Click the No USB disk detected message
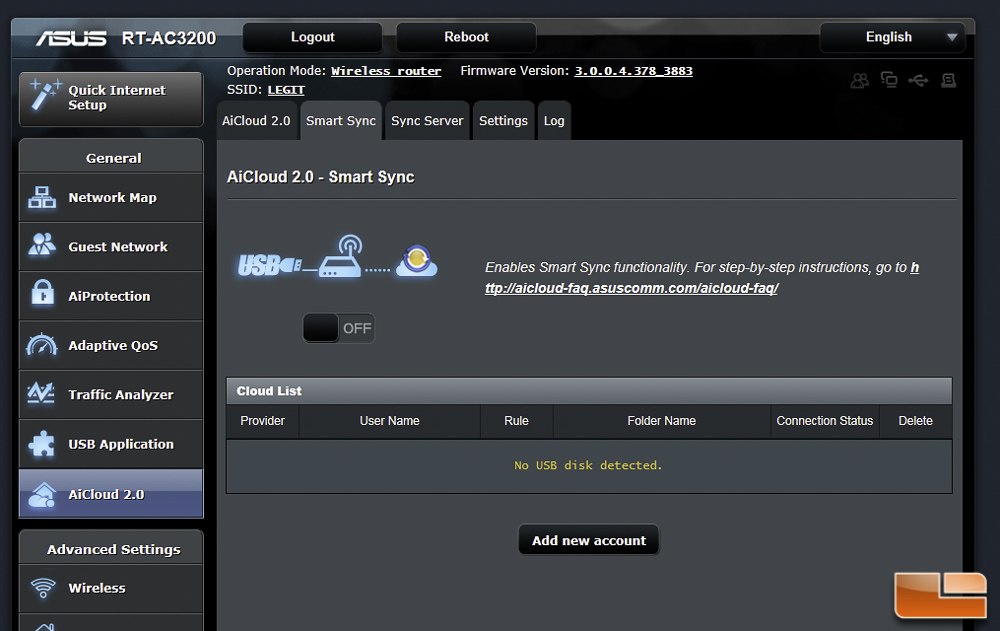Image resolution: width=1000 pixels, height=631 pixels. (588, 465)
